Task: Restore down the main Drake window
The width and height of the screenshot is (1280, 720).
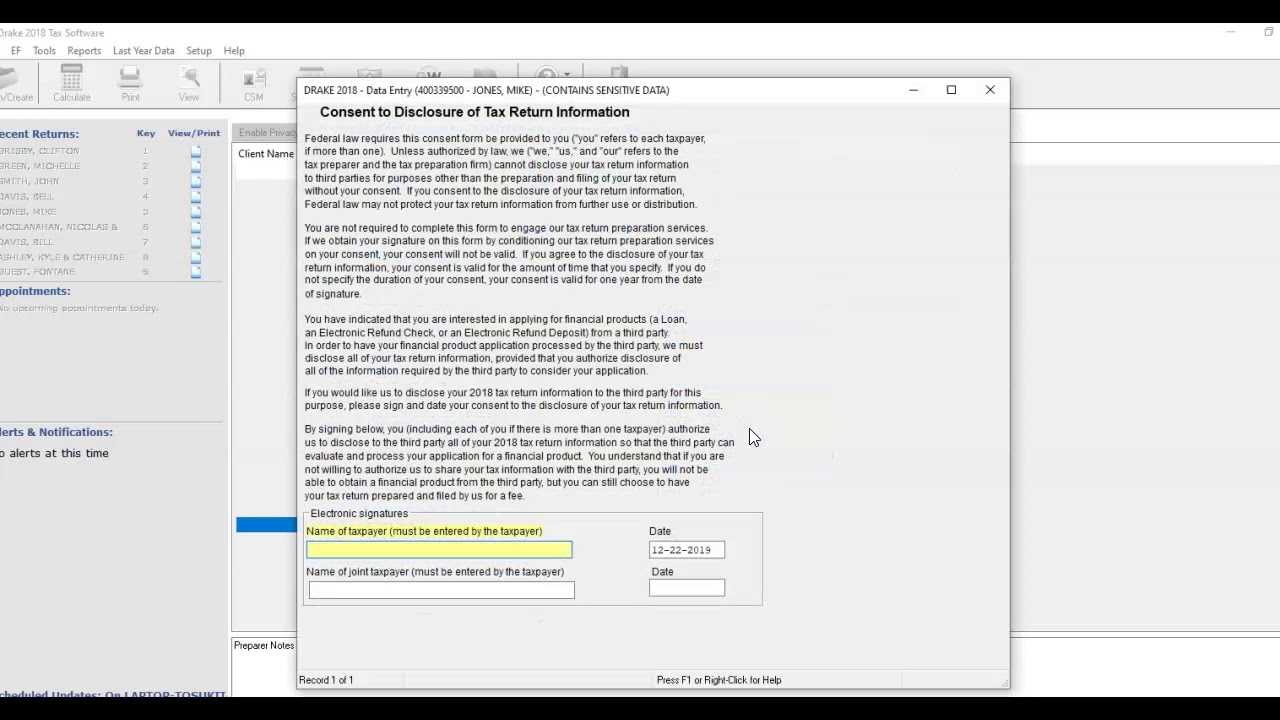Action: [1268, 32]
